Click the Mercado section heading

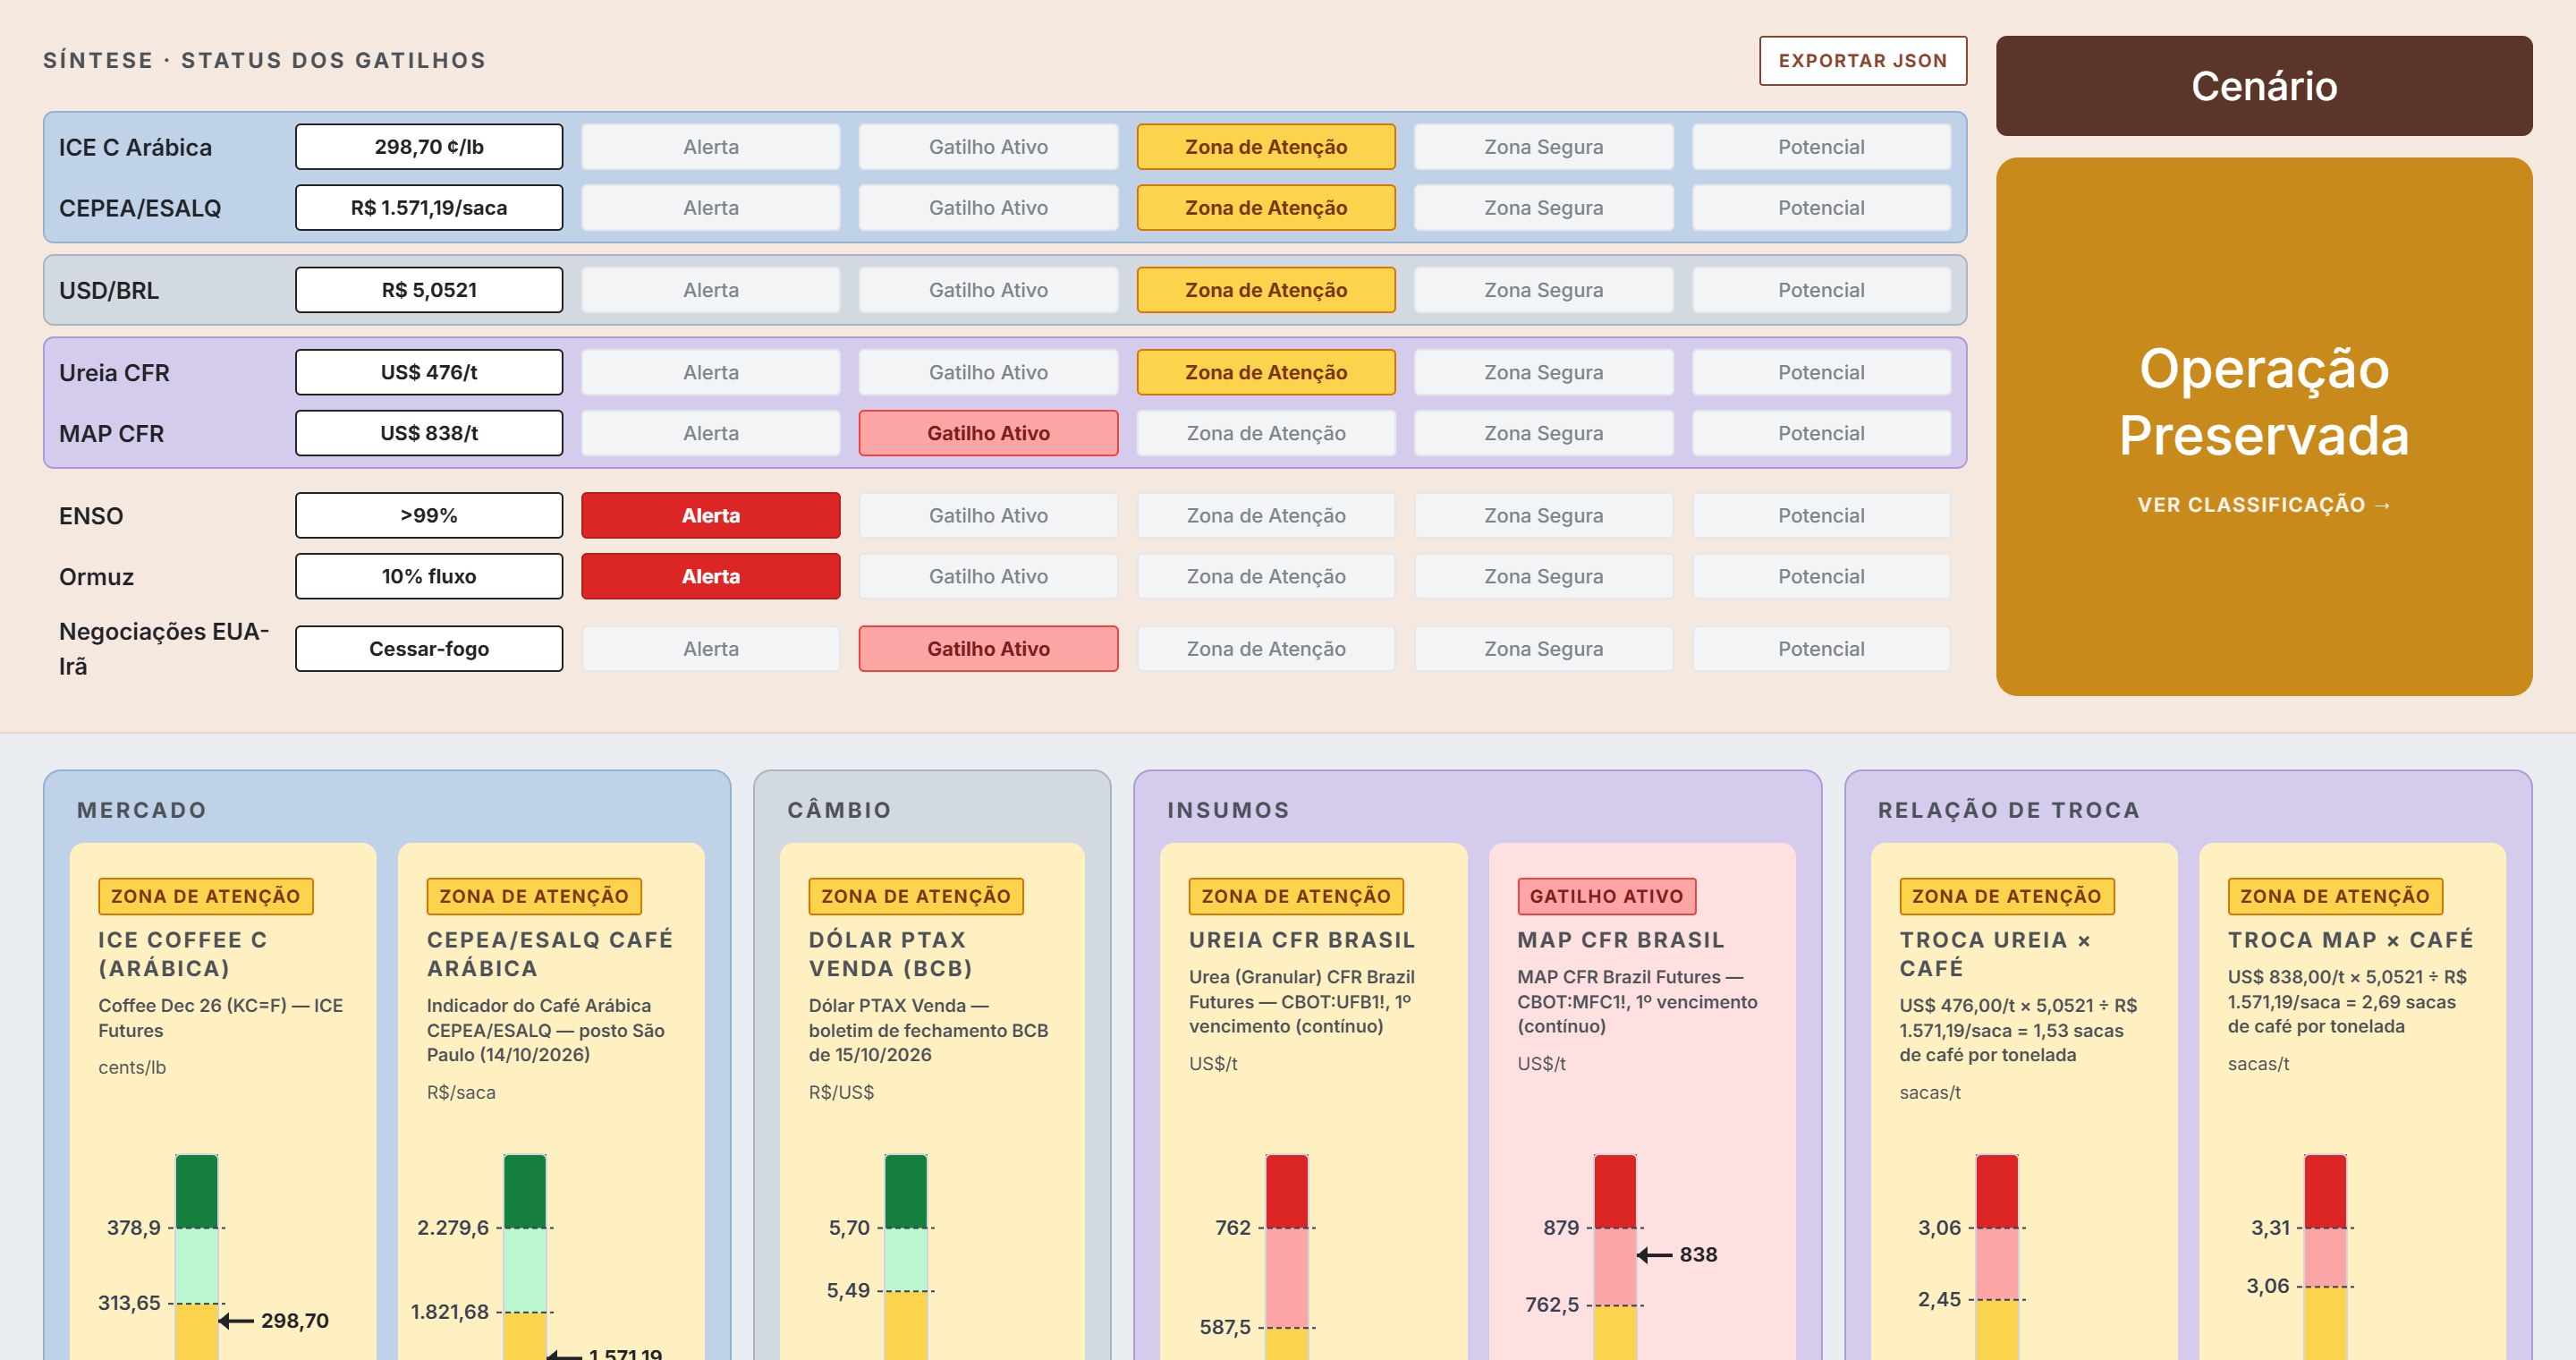[142, 810]
